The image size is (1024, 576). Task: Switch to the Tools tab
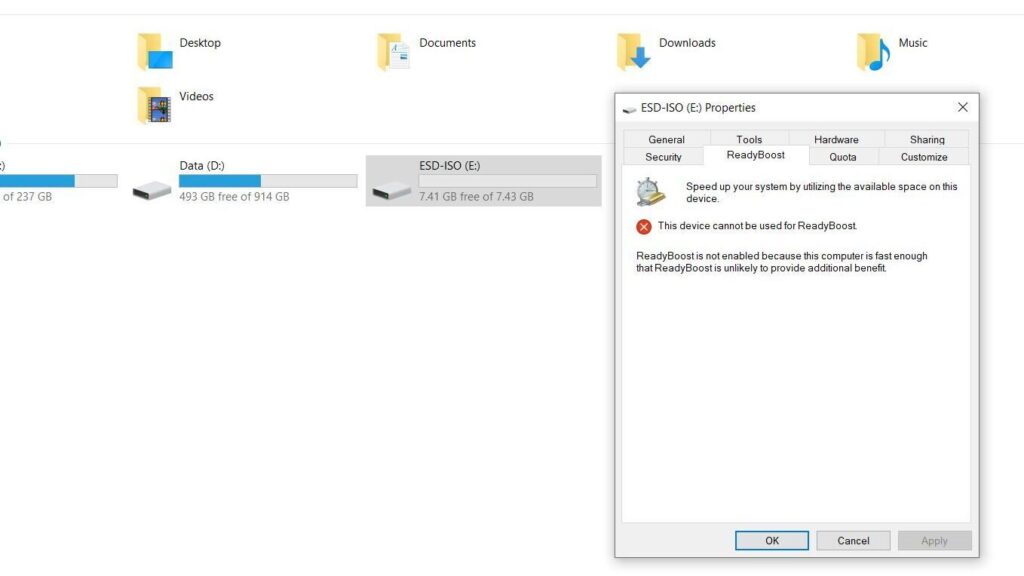tap(749, 139)
